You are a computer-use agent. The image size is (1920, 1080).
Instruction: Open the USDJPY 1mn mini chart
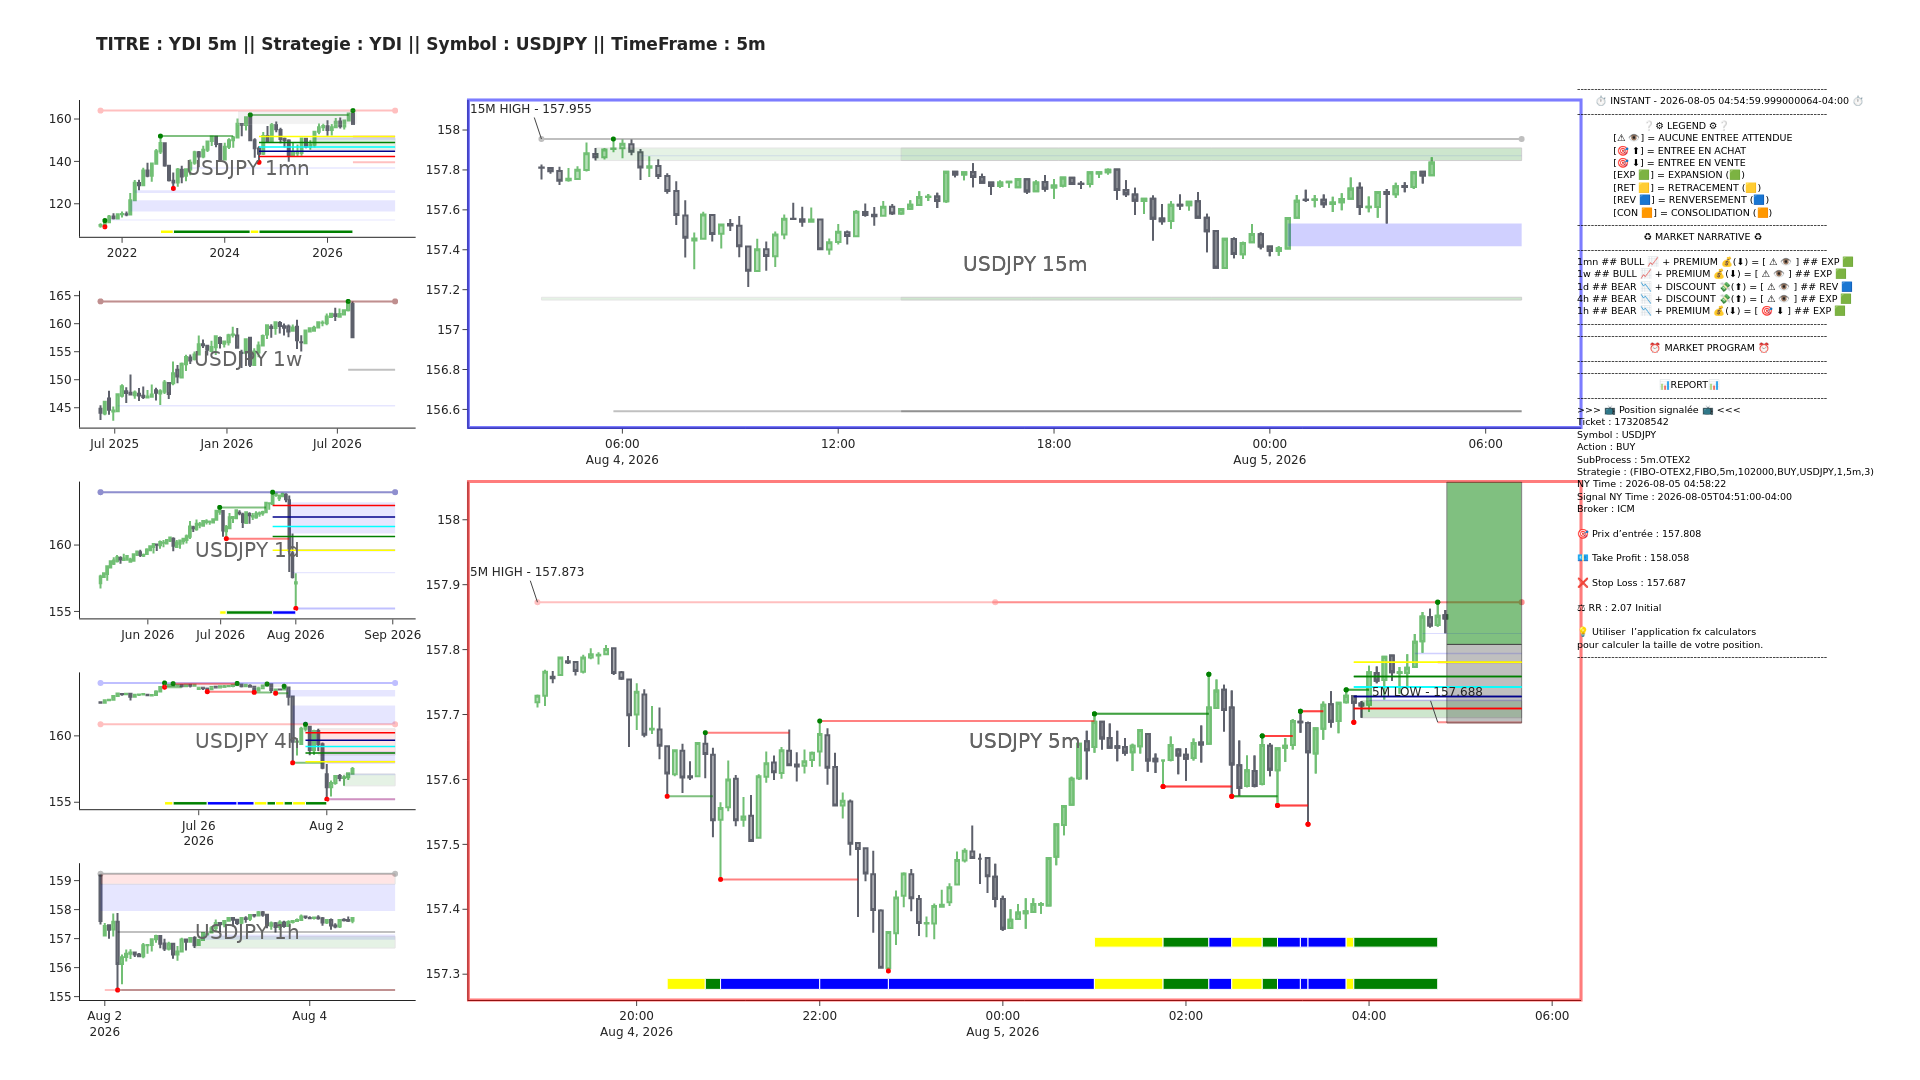[x=248, y=168]
